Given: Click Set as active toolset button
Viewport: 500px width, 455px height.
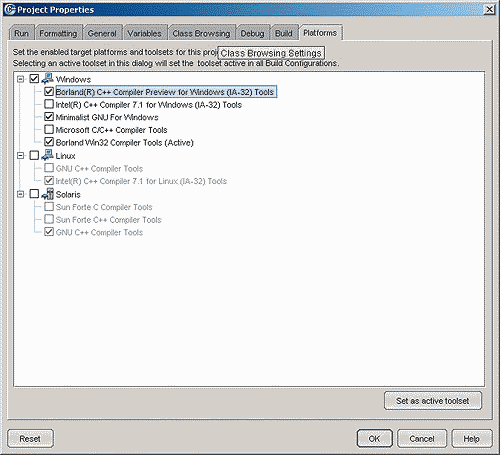Looking at the screenshot, I should (433, 401).
